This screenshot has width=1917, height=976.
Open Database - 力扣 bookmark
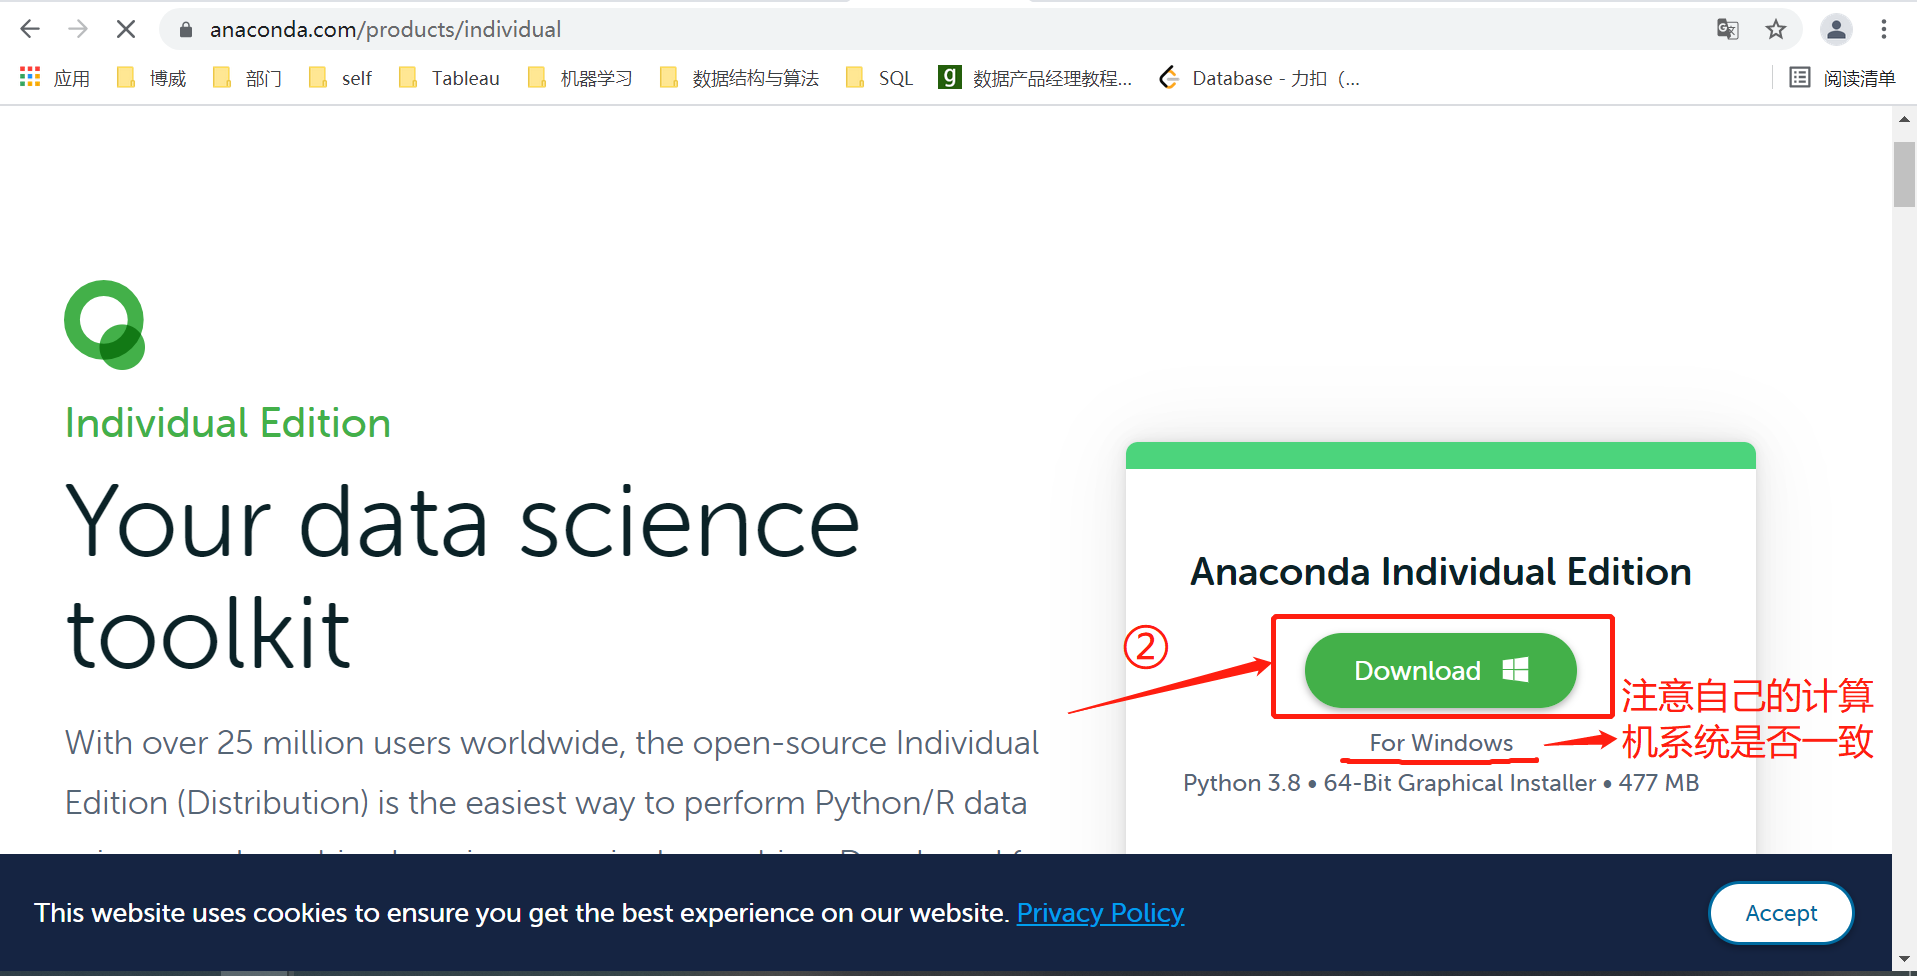point(1259,78)
